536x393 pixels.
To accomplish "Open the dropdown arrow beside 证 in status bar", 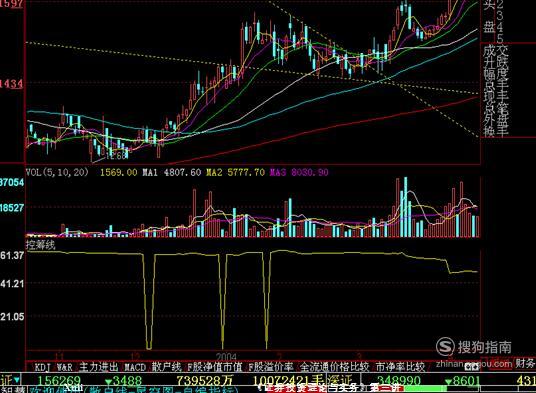I will 16,380.
